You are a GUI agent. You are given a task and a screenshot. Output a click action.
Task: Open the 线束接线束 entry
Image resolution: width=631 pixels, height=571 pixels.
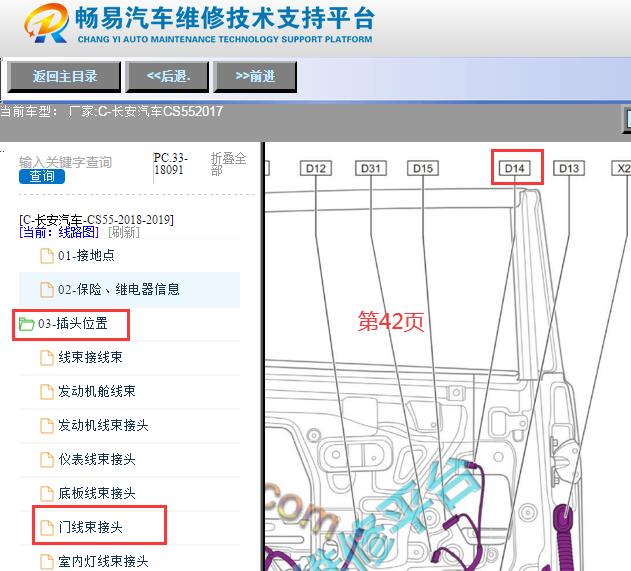pos(90,358)
